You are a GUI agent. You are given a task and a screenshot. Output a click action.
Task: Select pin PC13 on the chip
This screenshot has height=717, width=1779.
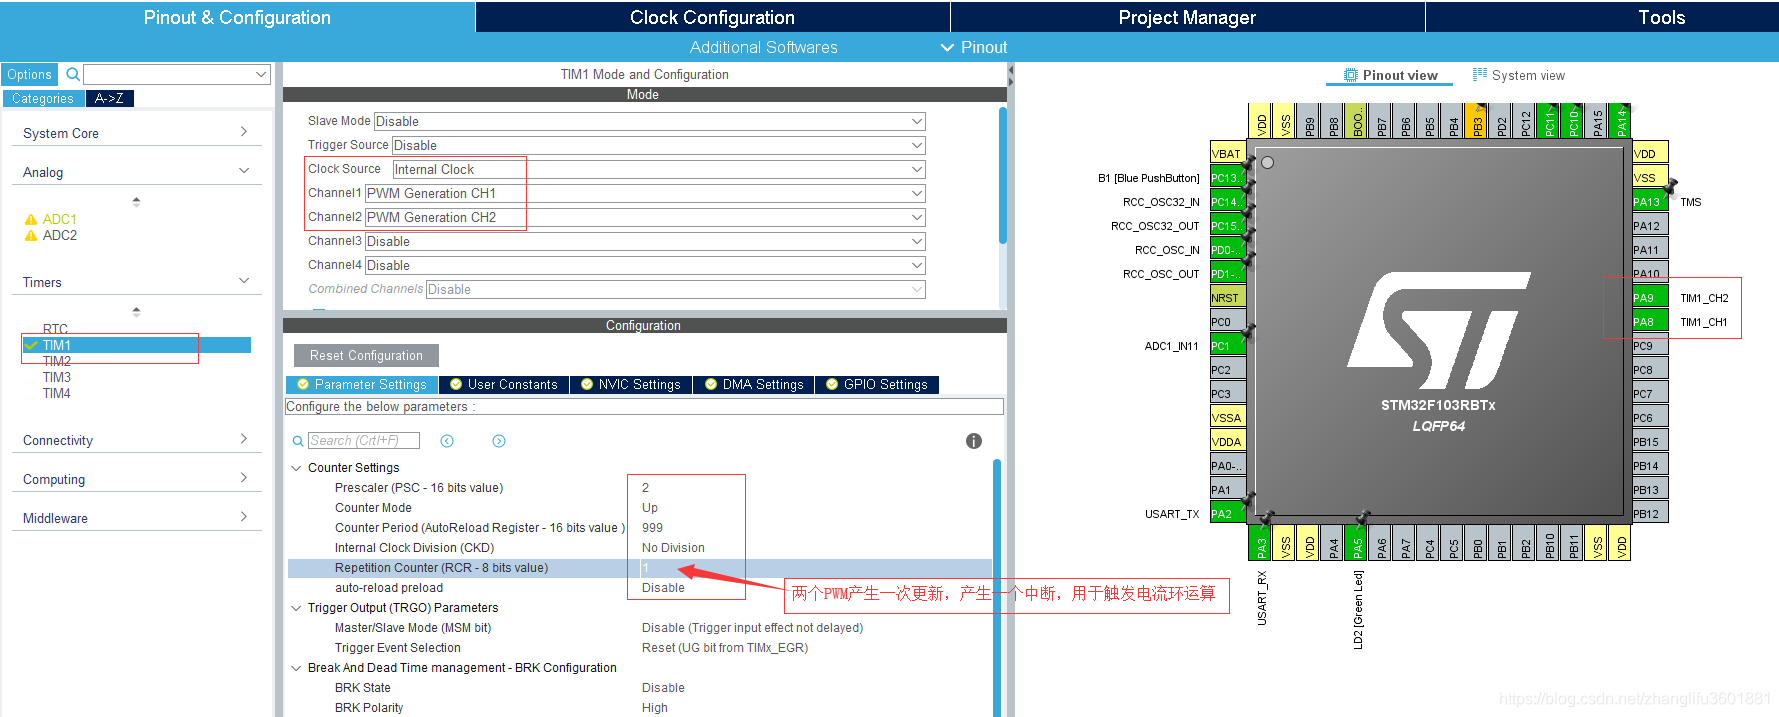[1228, 178]
